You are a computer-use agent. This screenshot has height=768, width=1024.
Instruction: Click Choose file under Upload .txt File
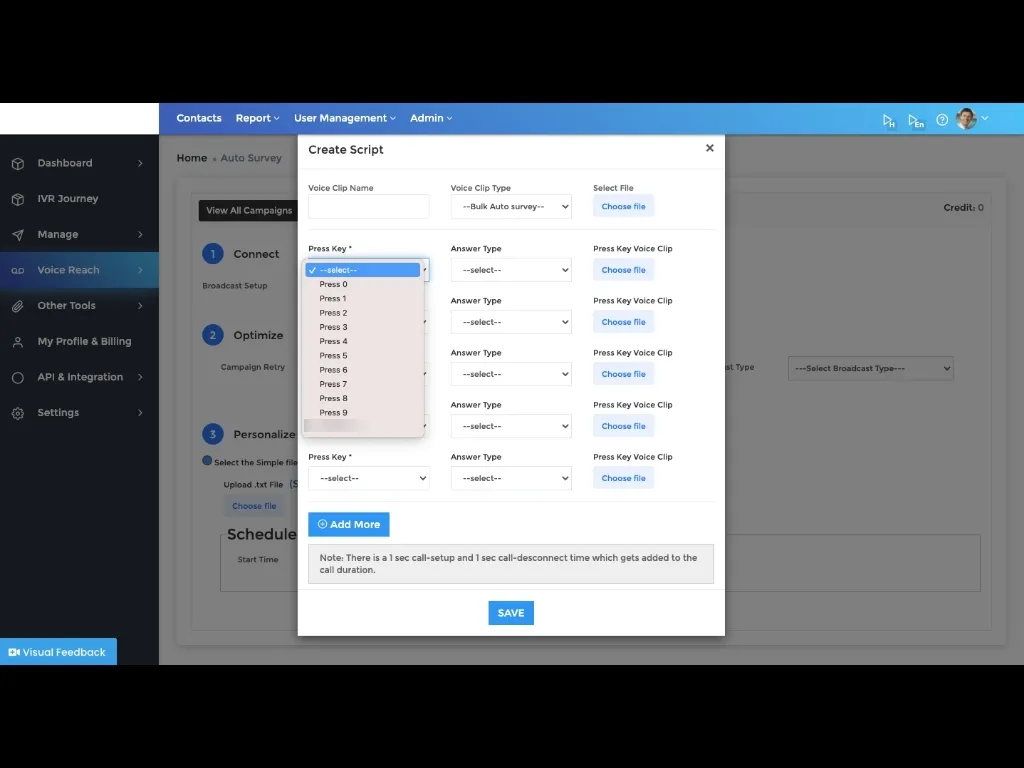pos(254,506)
